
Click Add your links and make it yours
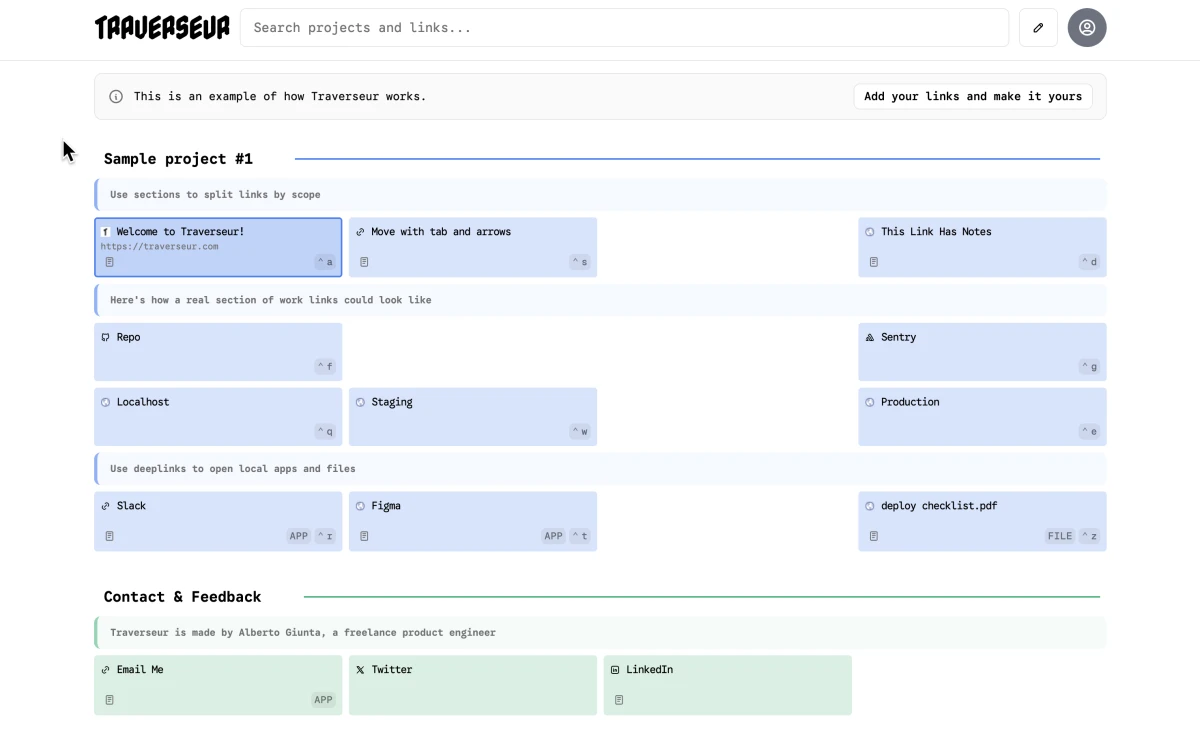(972, 97)
